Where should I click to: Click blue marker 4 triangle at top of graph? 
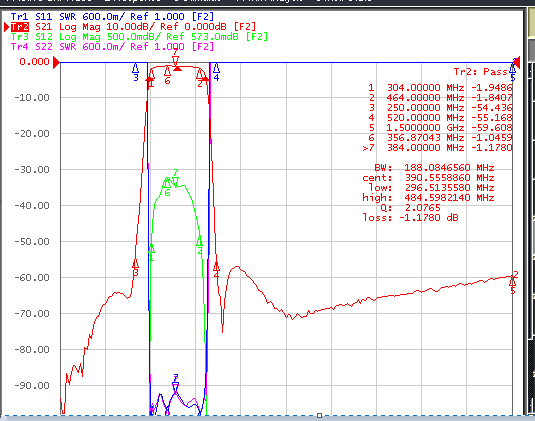[216, 68]
